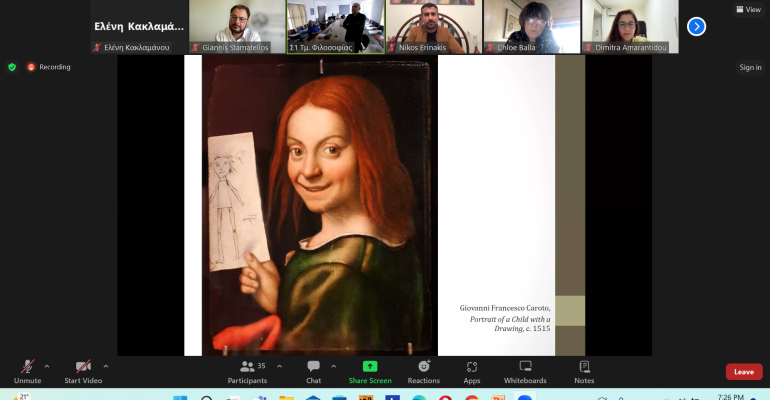Click muted mic icon on Giannis Stamatellos

point(195,48)
